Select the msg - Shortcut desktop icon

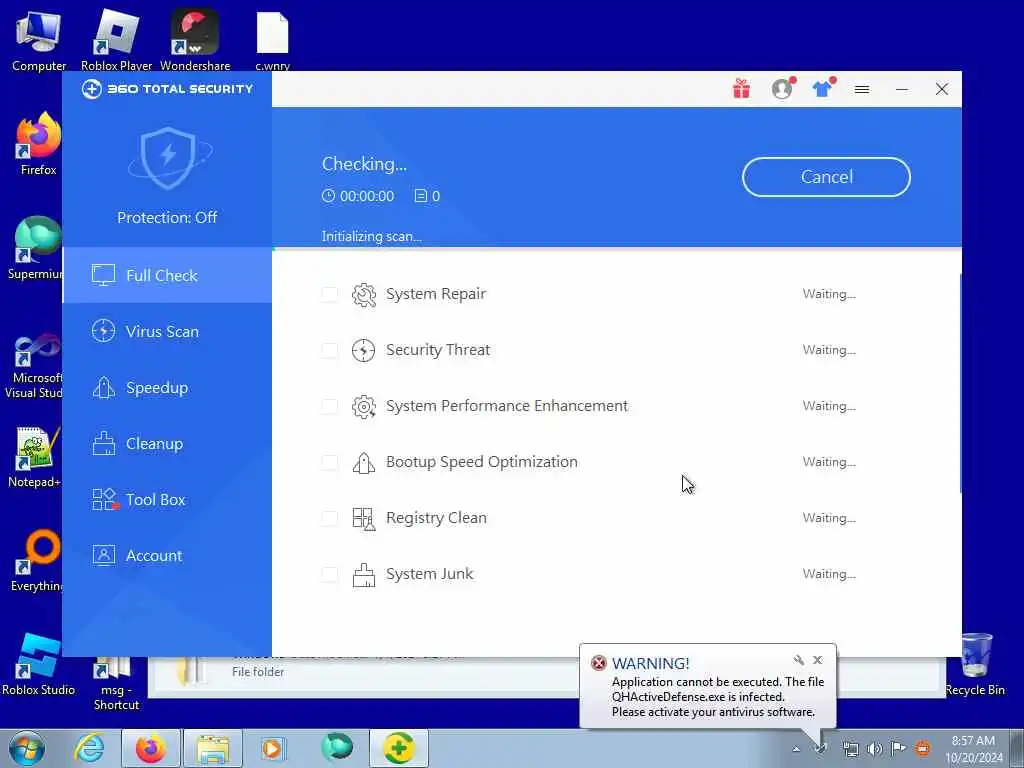click(x=116, y=684)
